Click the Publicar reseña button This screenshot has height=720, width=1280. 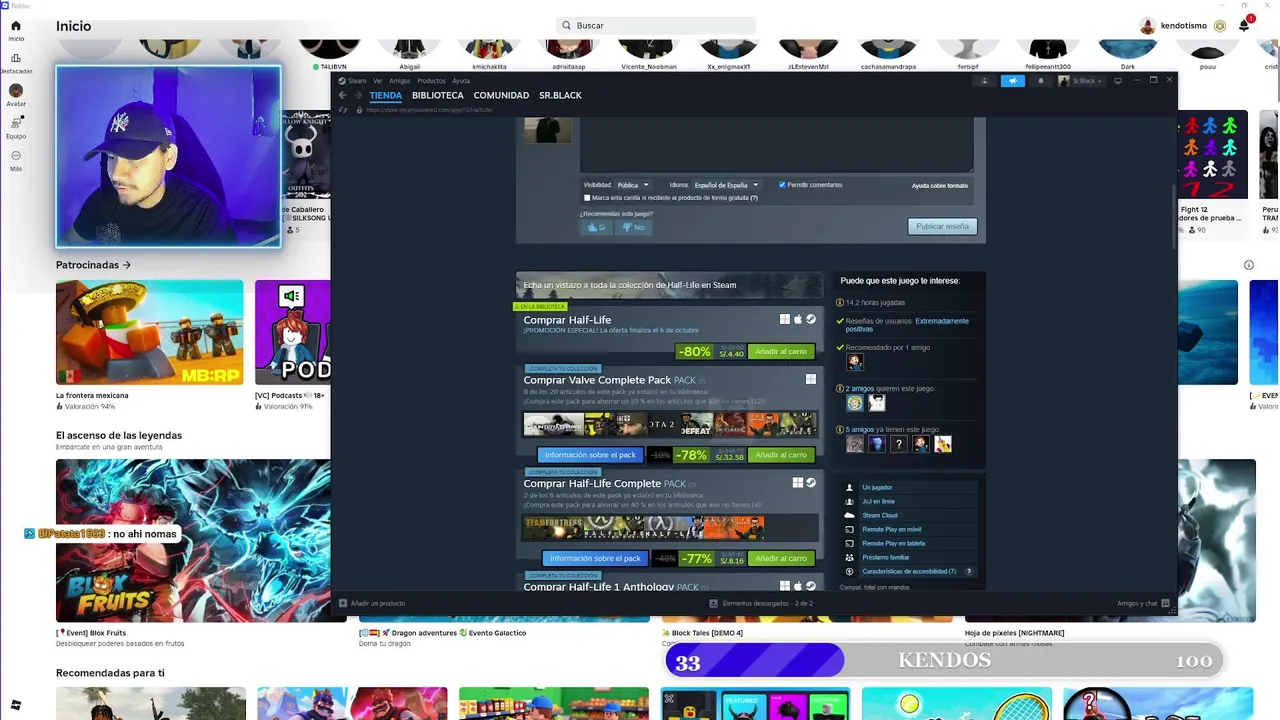(942, 227)
